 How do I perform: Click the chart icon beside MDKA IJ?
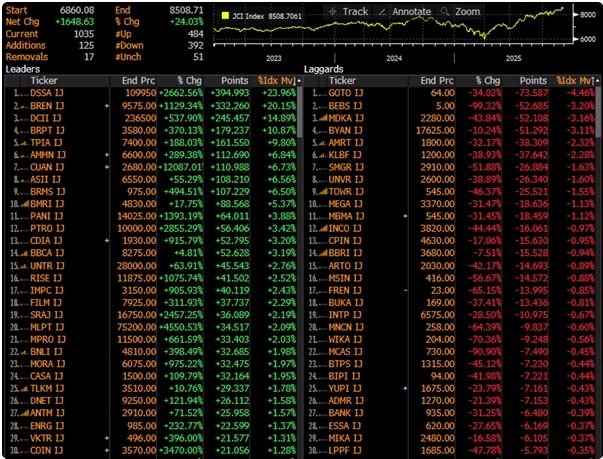point(323,118)
